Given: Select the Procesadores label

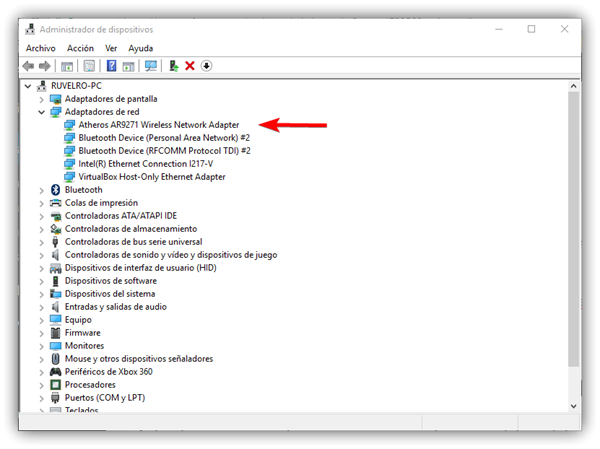Looking at the screenshot, I should coord(90,385).
